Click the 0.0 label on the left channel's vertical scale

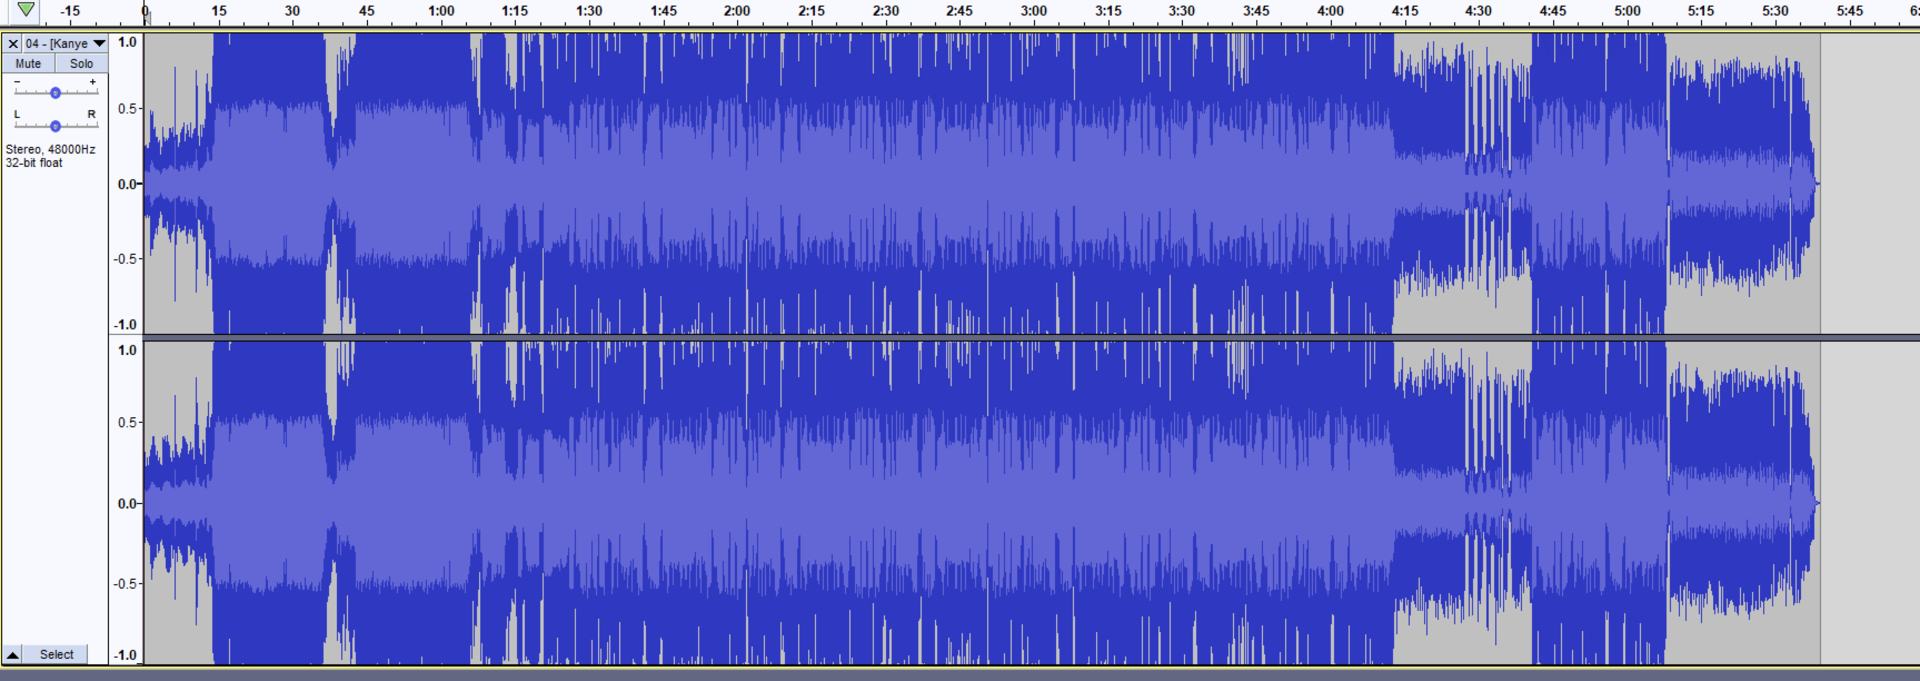coord(128,184)
